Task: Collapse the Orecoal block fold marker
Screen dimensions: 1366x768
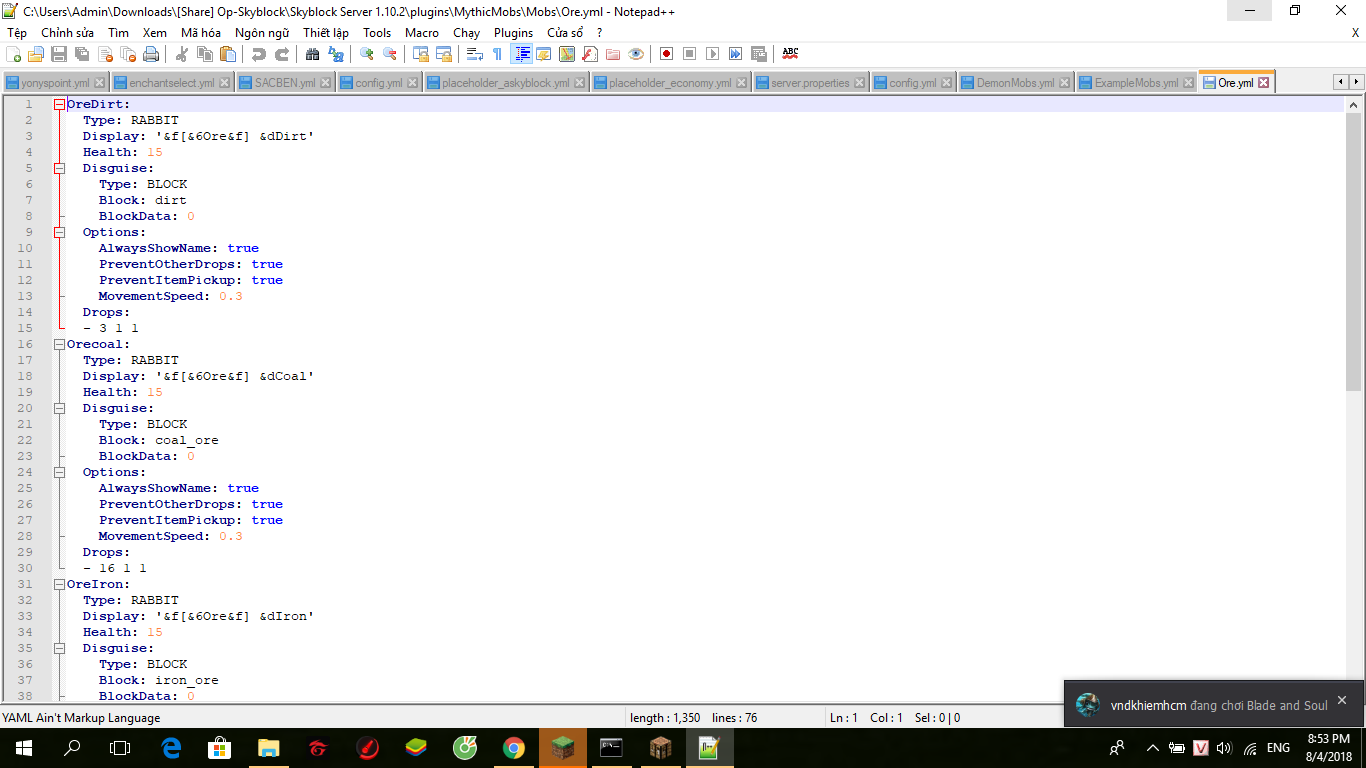Action: point(60,344)
